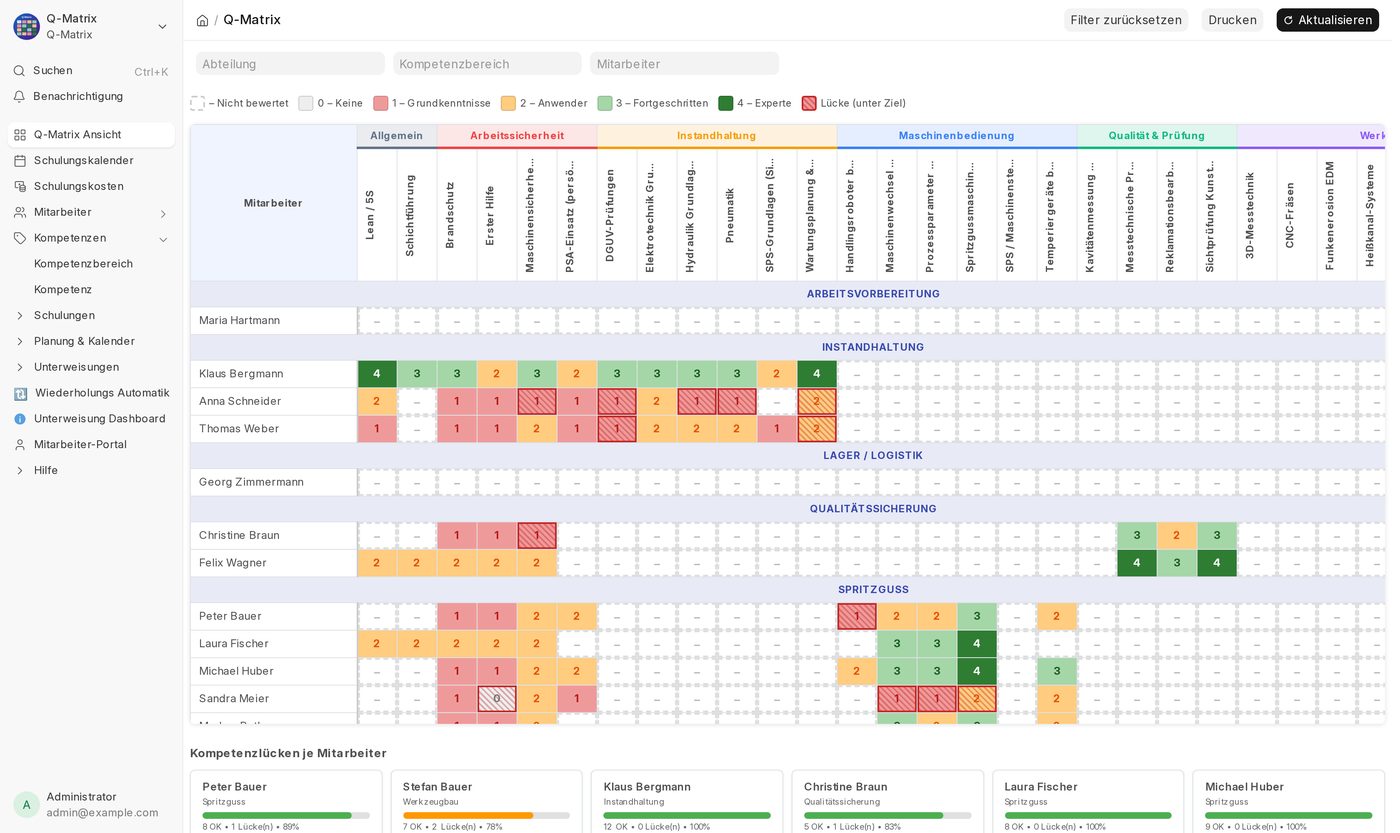
Task: Click the Unterweisung Dashboard info icon
Action: click(20, 419)
